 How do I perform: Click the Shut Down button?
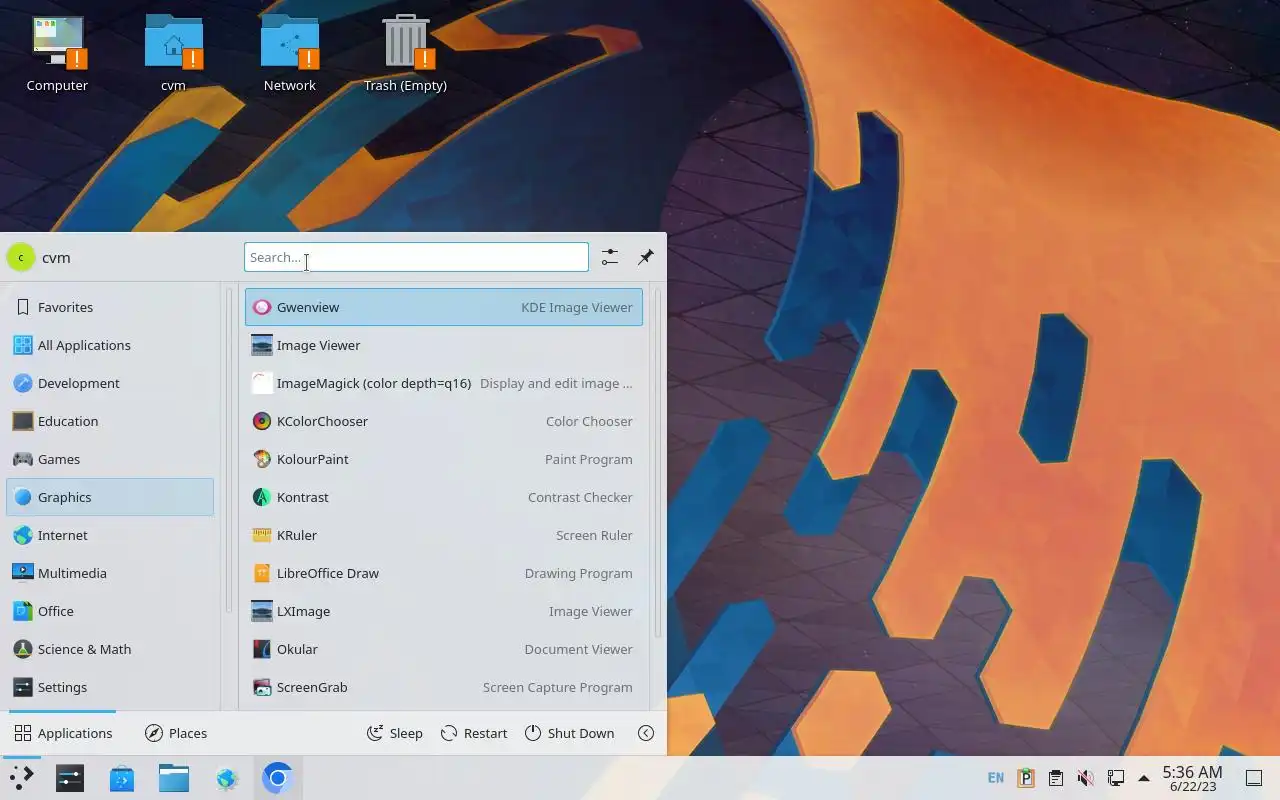tap(569, 733)
